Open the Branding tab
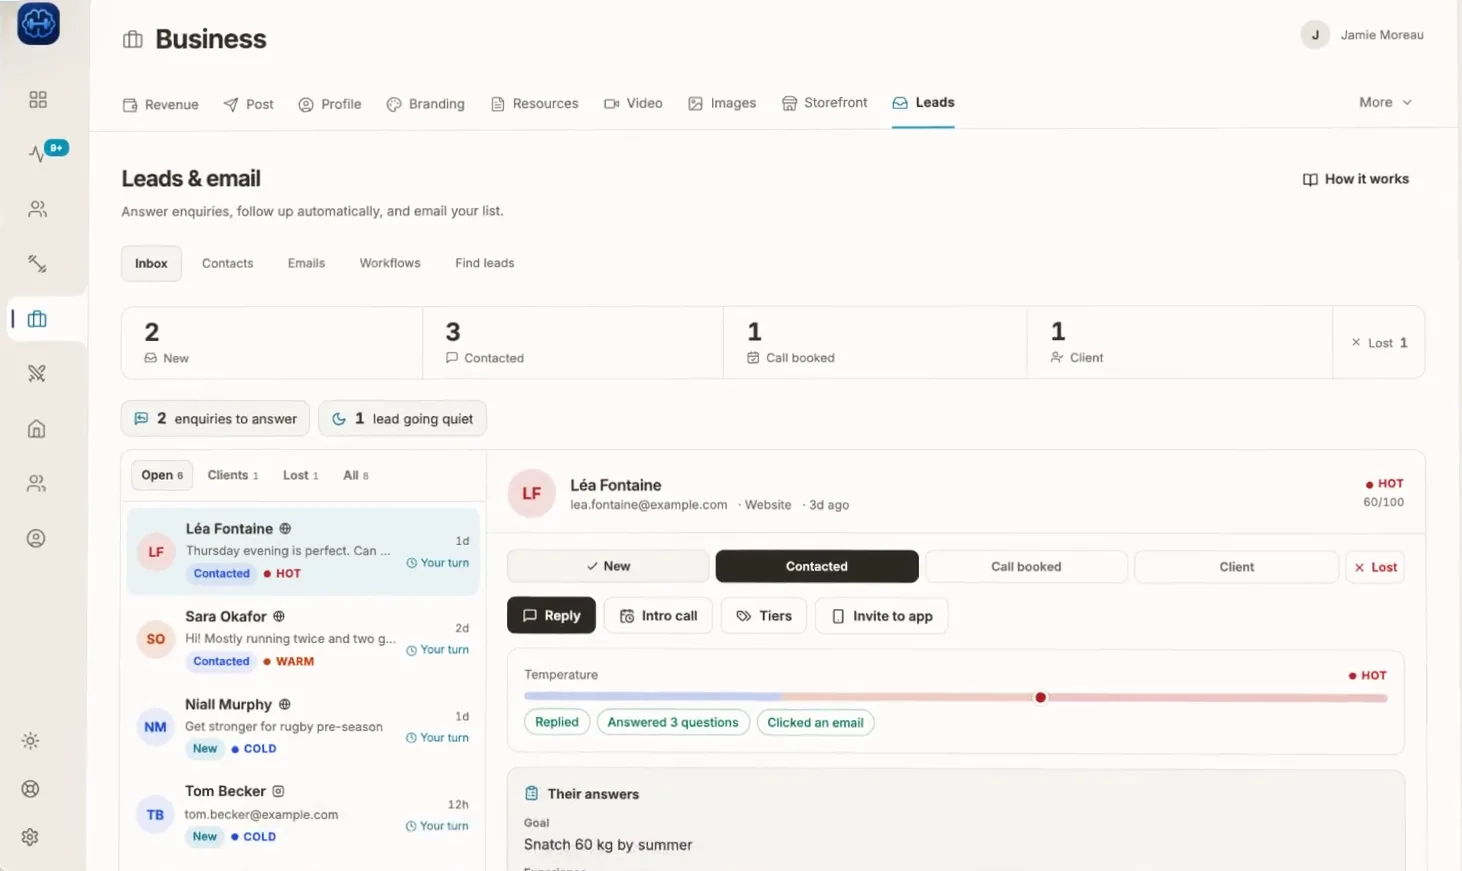 click(x=425, y=104)
